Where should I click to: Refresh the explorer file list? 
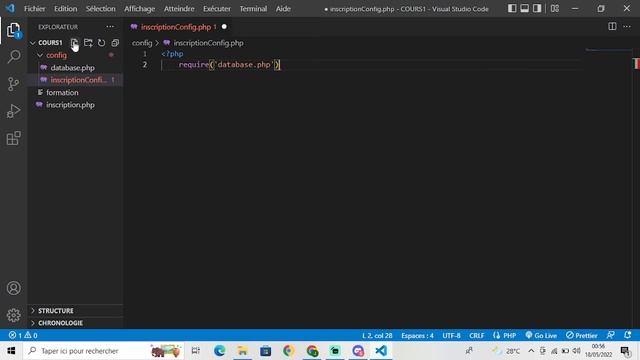pos(101,42)
